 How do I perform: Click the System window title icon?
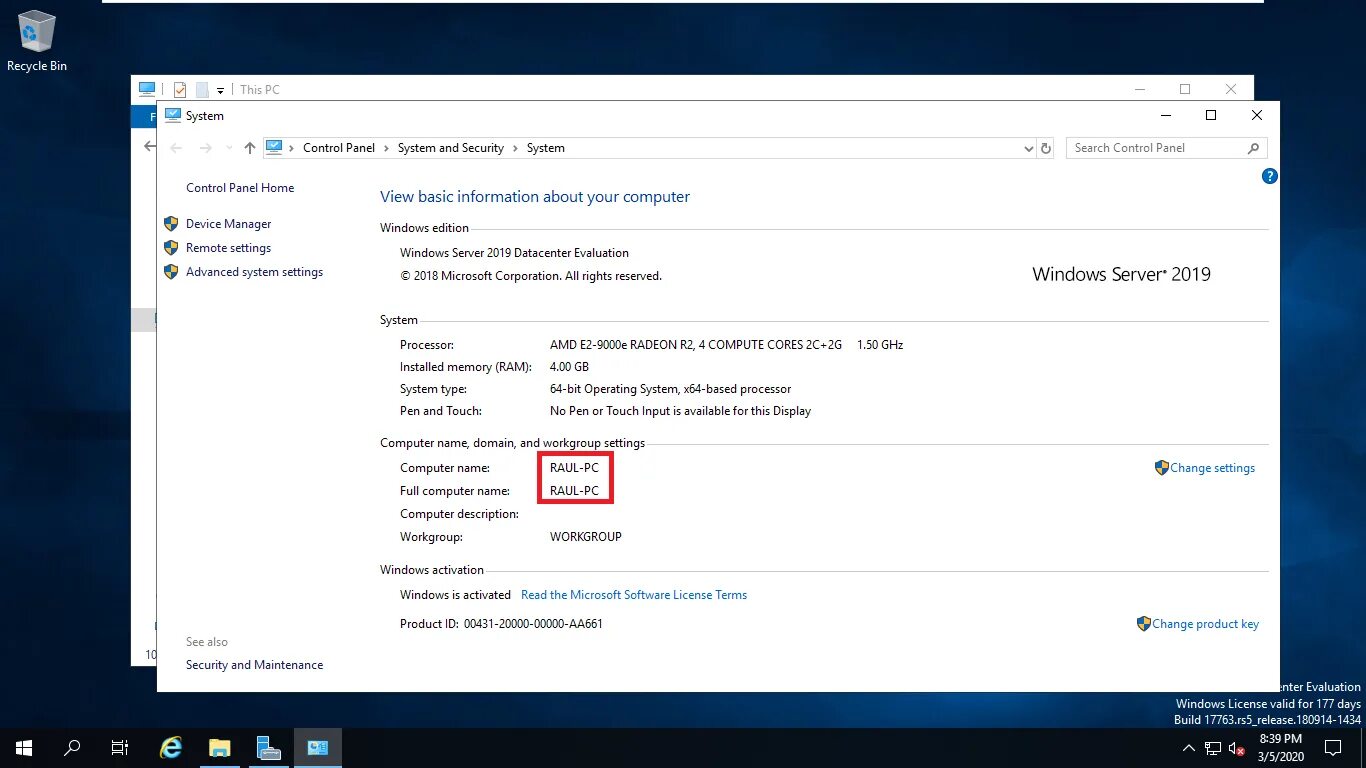coord(172,115)
